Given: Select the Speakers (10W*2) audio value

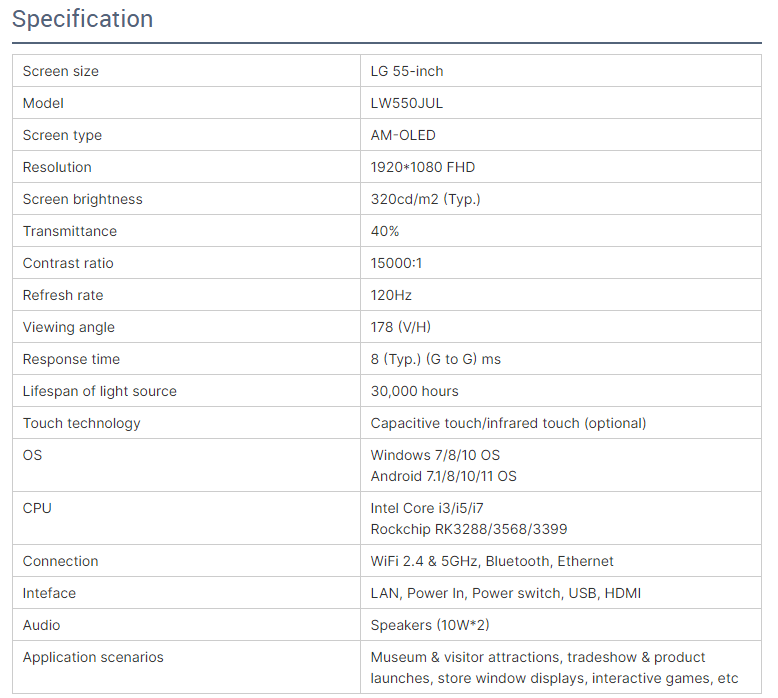Looking at the screenshot, I should click(x=430, y=625).
